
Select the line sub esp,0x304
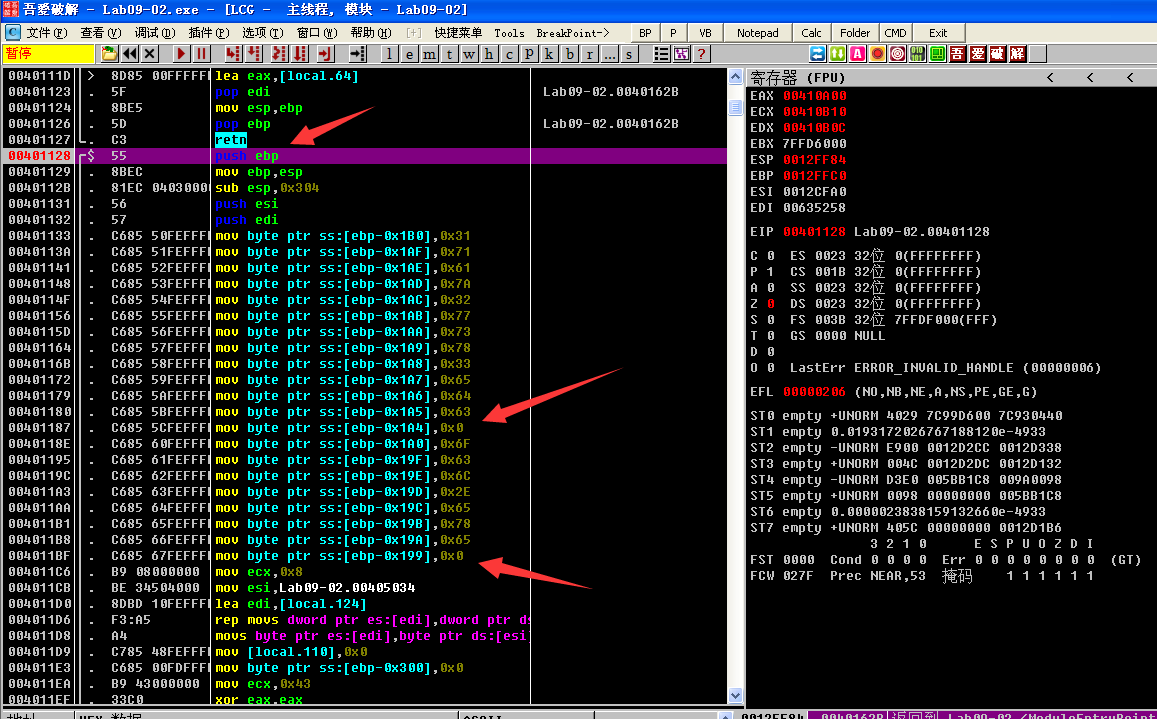coord(365,188)
